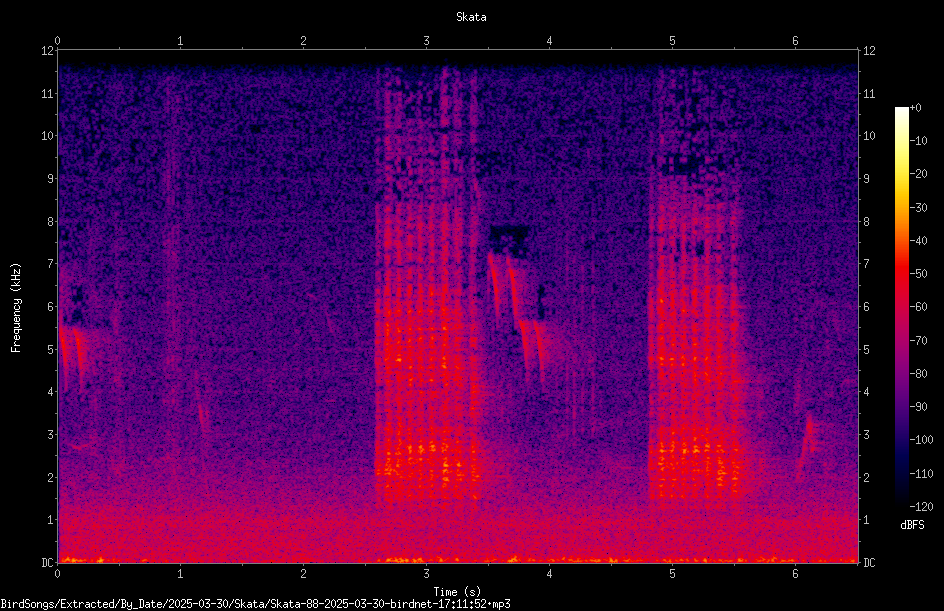
Task: Click the "DC" tick on the left frequency axis
Action: [x=47, y=563]
